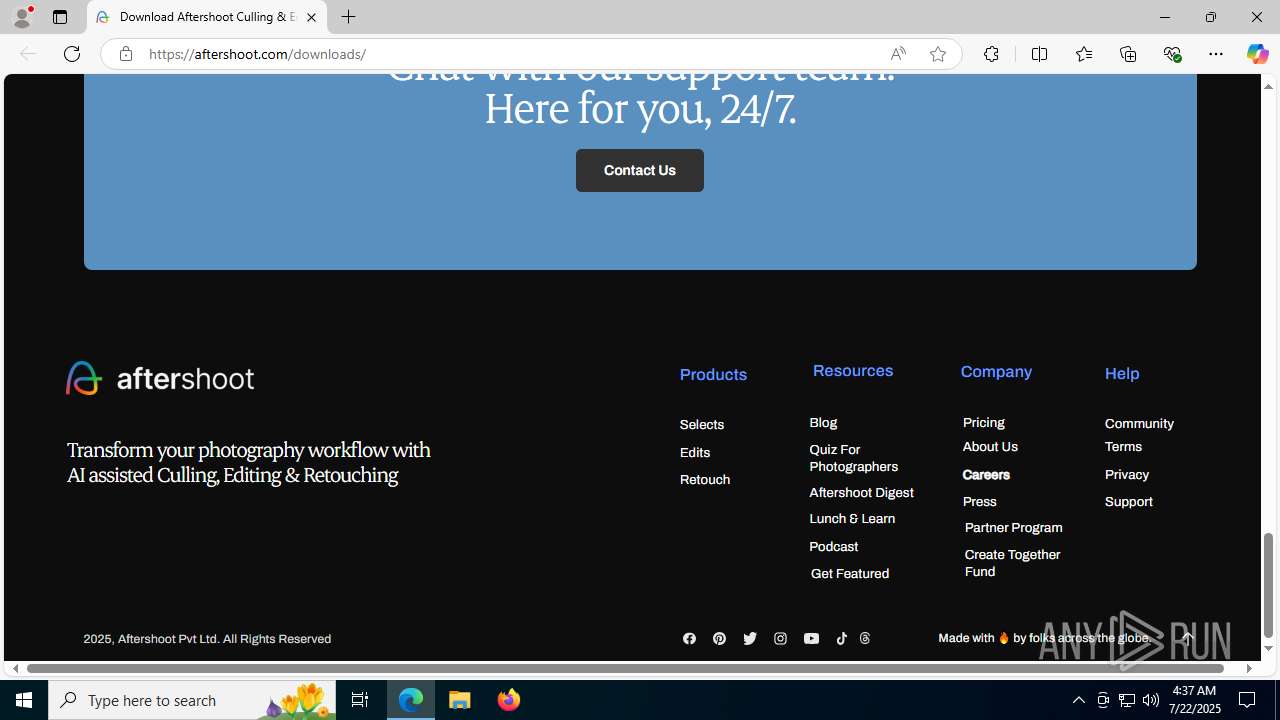
Task: Open Task View on taskbar
Action: [x=360, y=700]
